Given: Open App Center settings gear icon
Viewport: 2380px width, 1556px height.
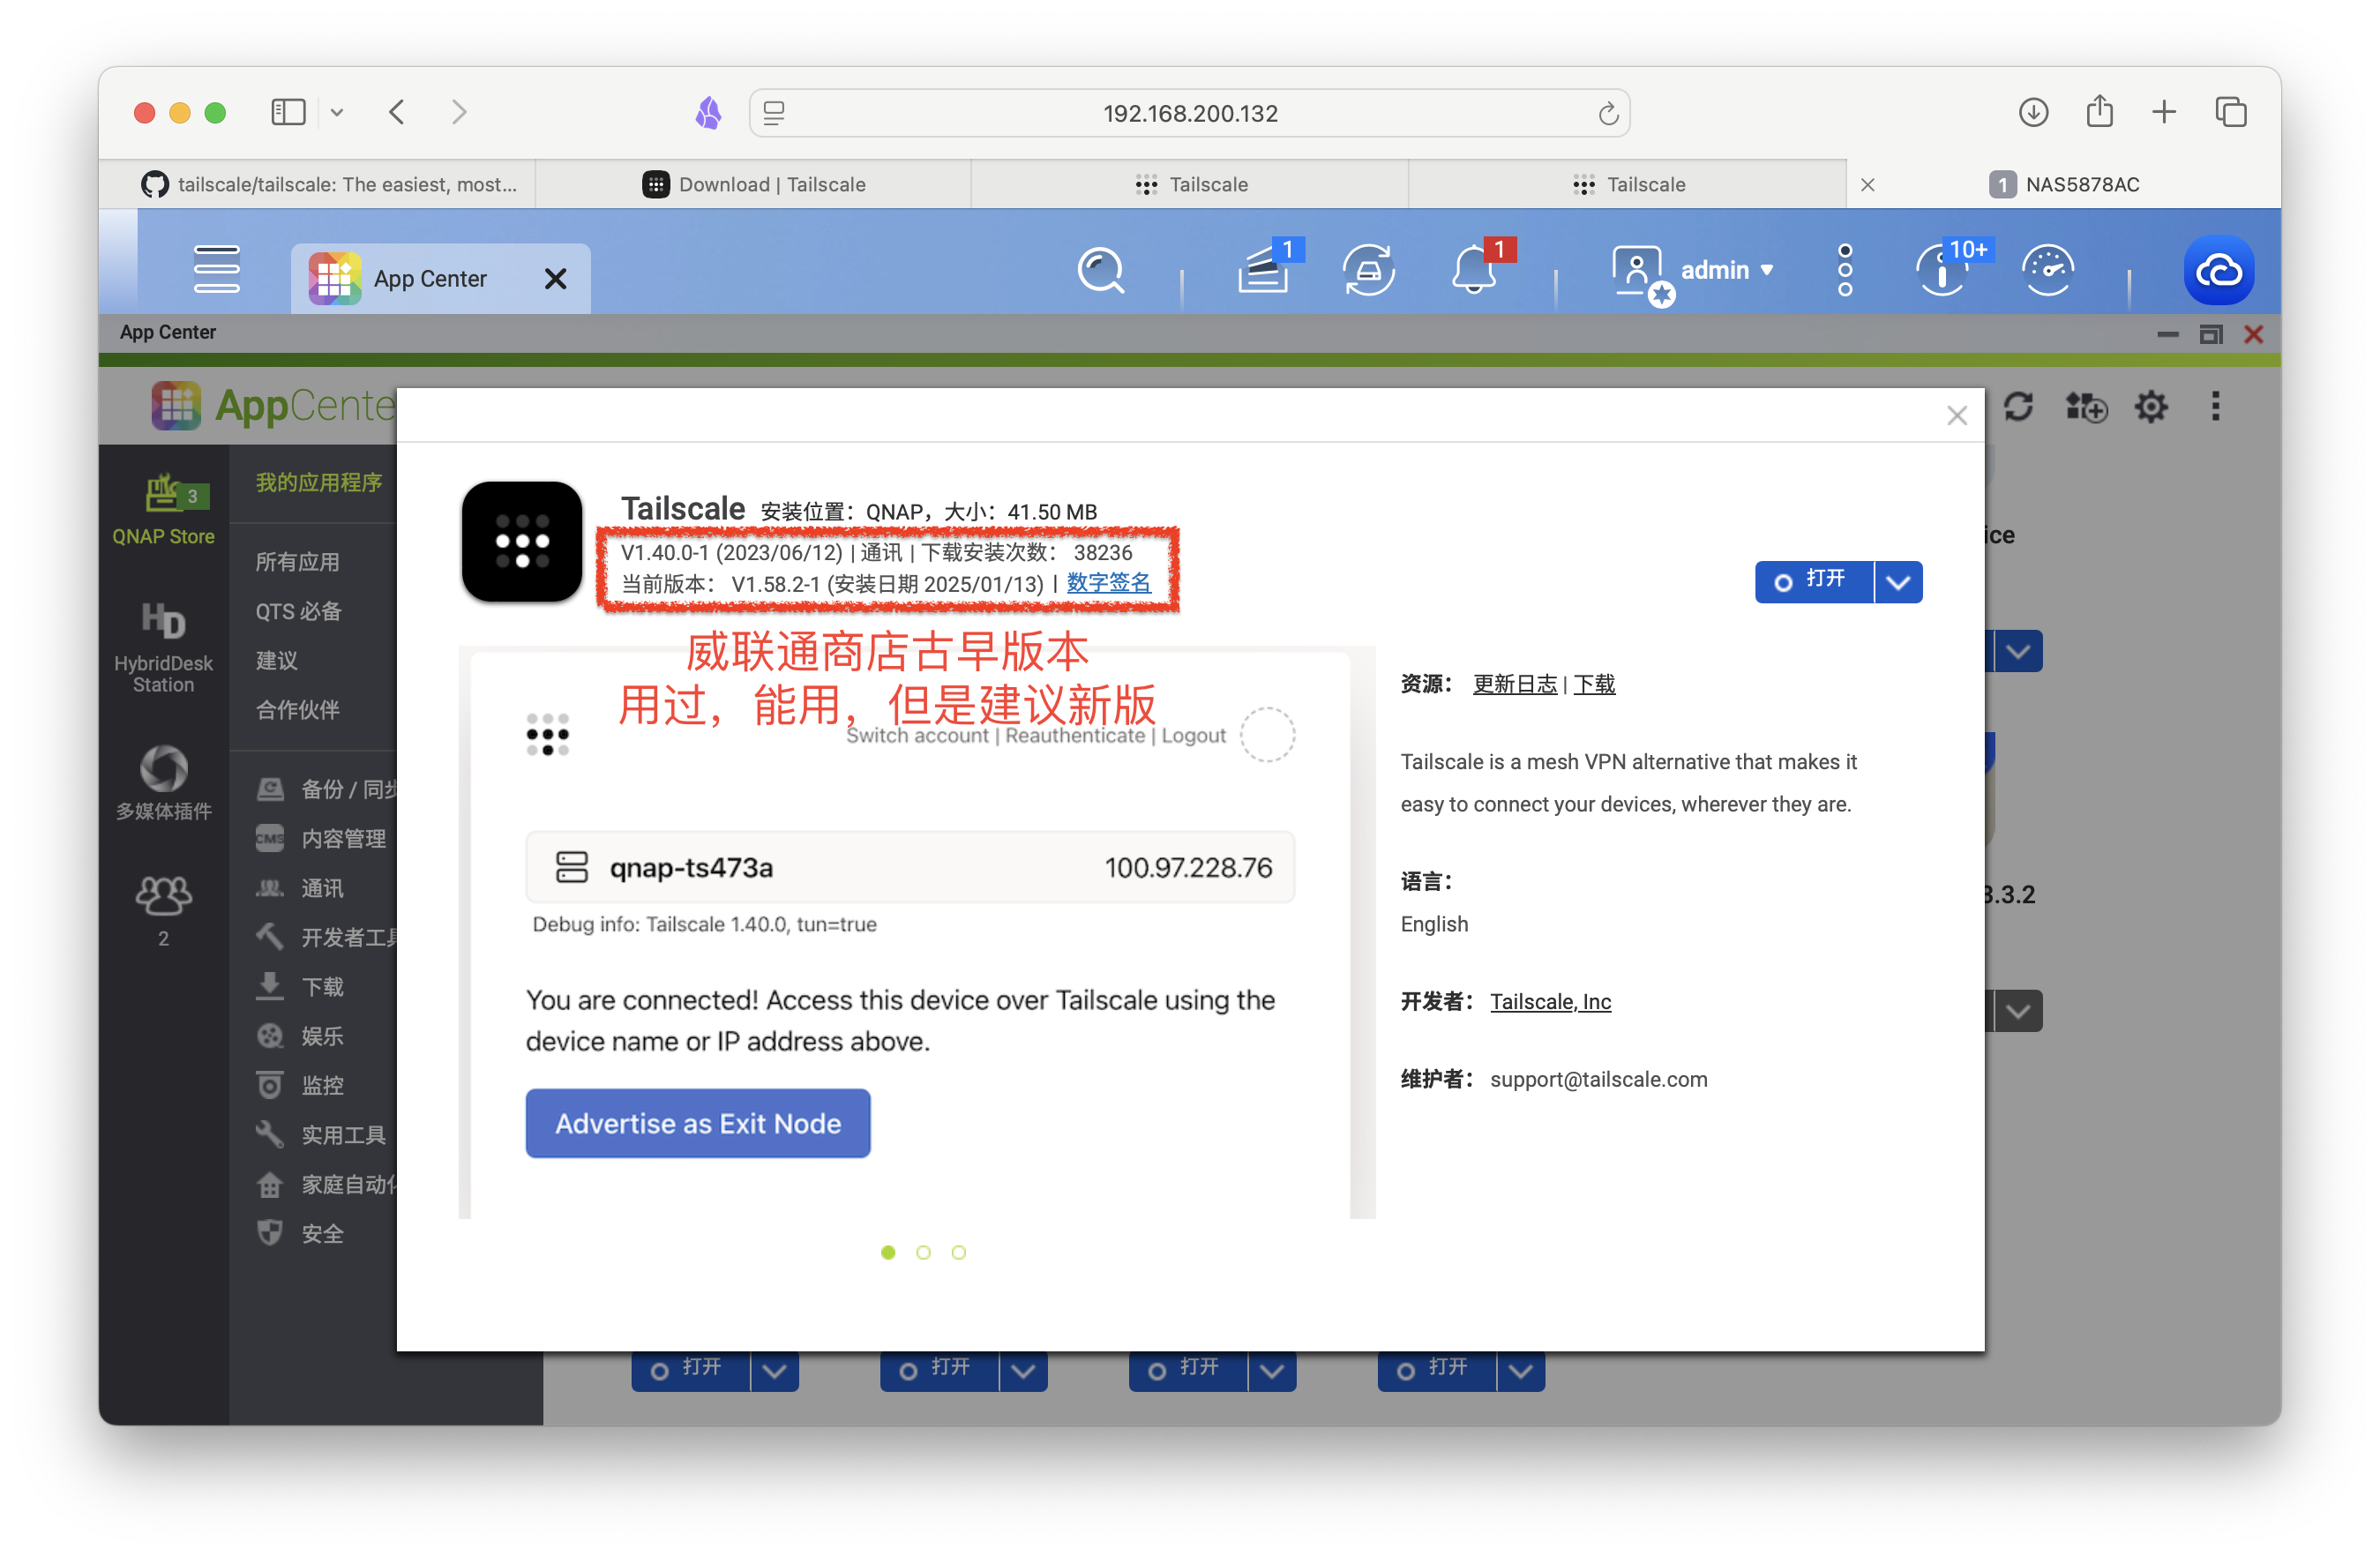Looking at the screenshot, I should (2151, 407).
